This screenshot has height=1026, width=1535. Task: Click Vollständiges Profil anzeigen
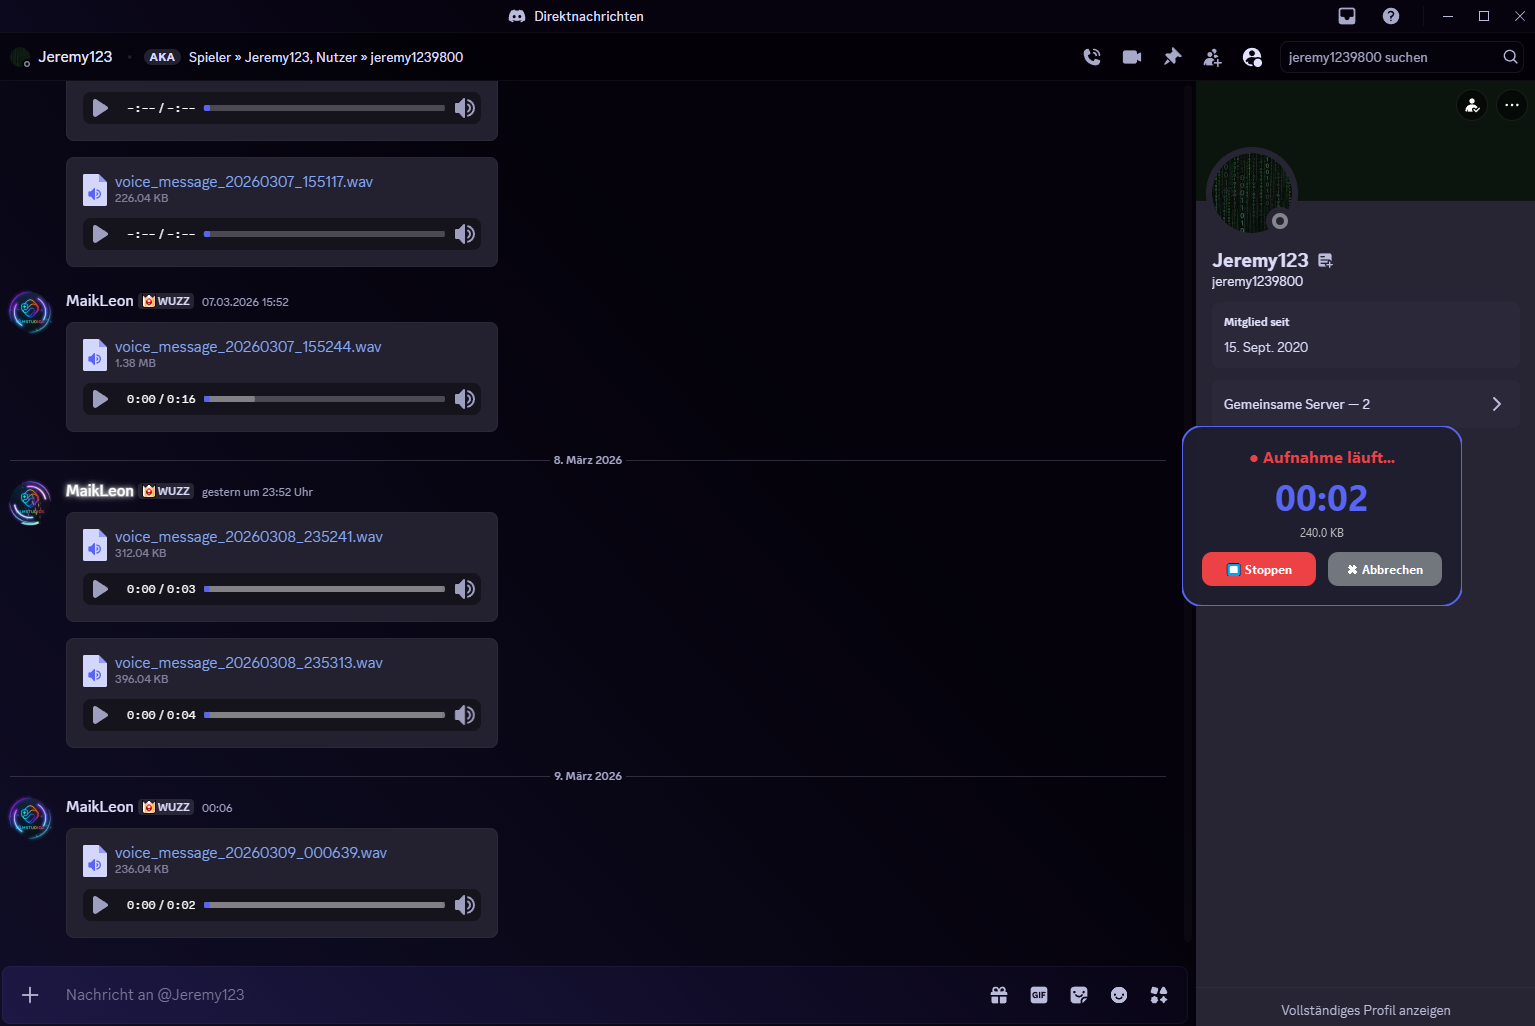coord(1366,1010)
